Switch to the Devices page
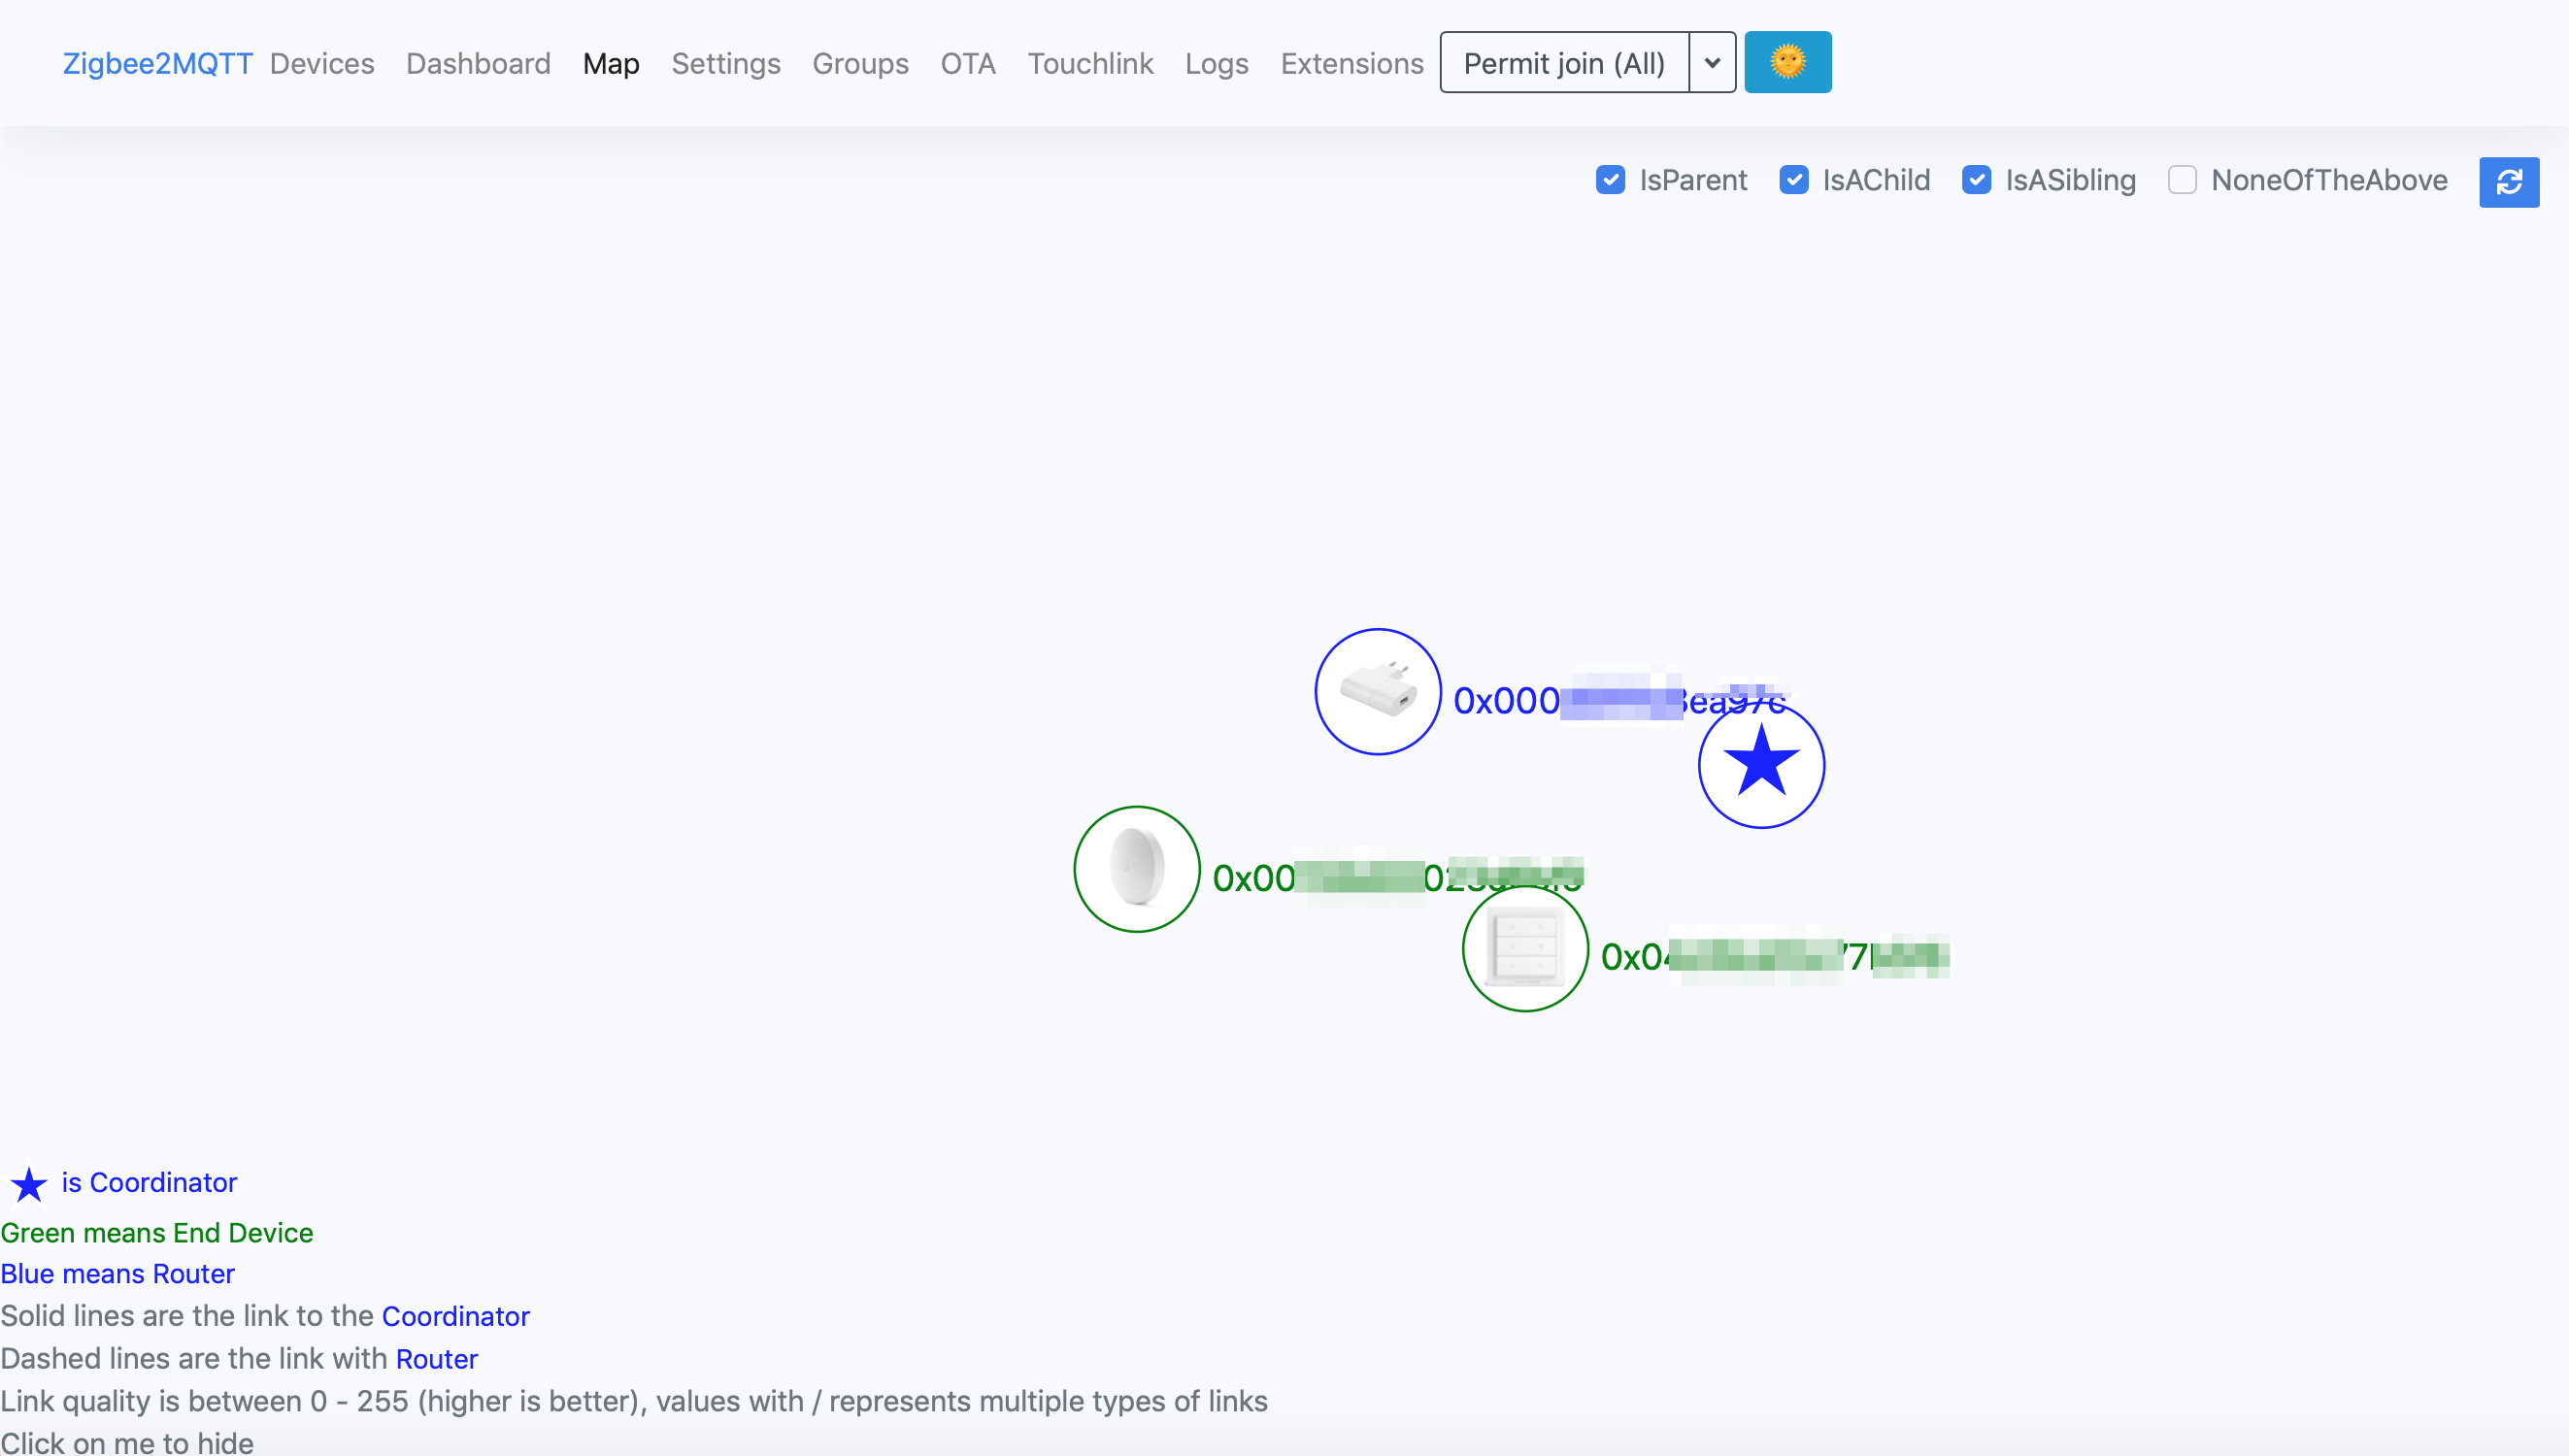2569x1456 pixels. point(321,62)
